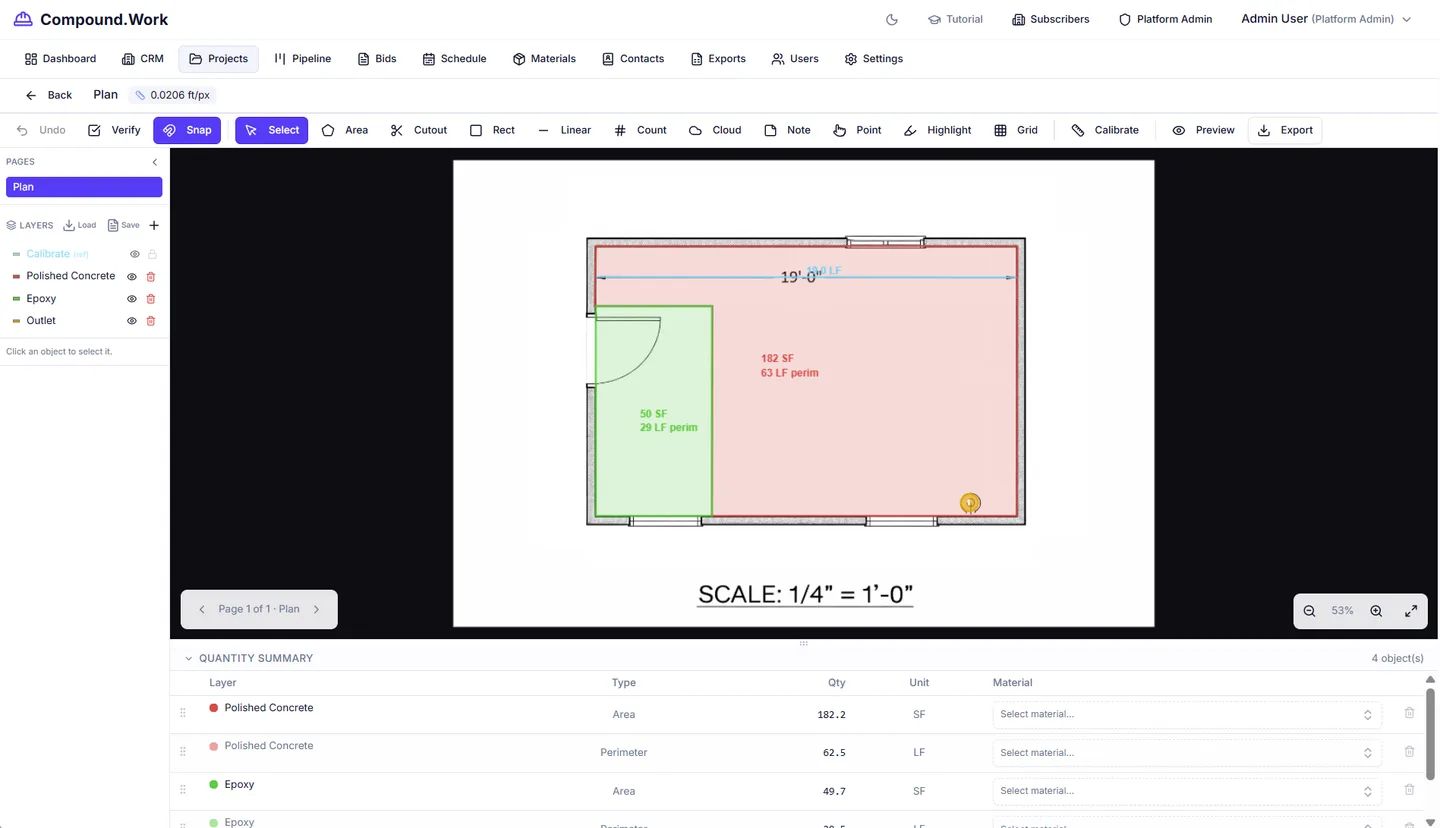Delete the Outlet layer

pos(151,321)
